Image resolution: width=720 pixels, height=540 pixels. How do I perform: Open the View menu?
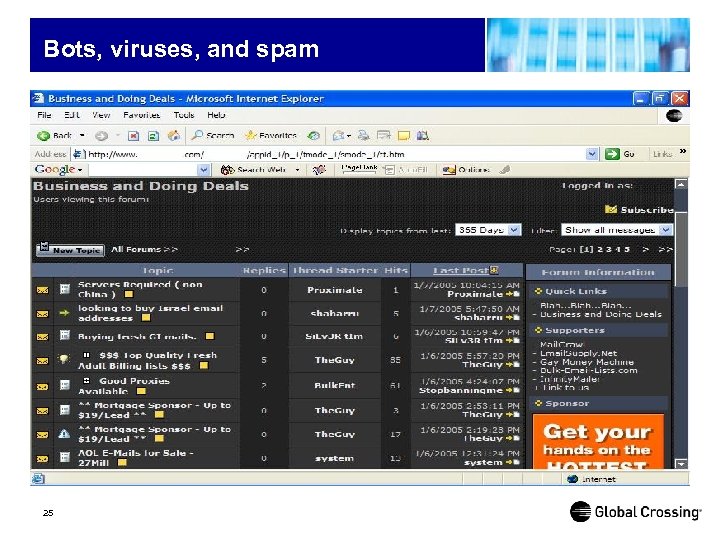101,115
